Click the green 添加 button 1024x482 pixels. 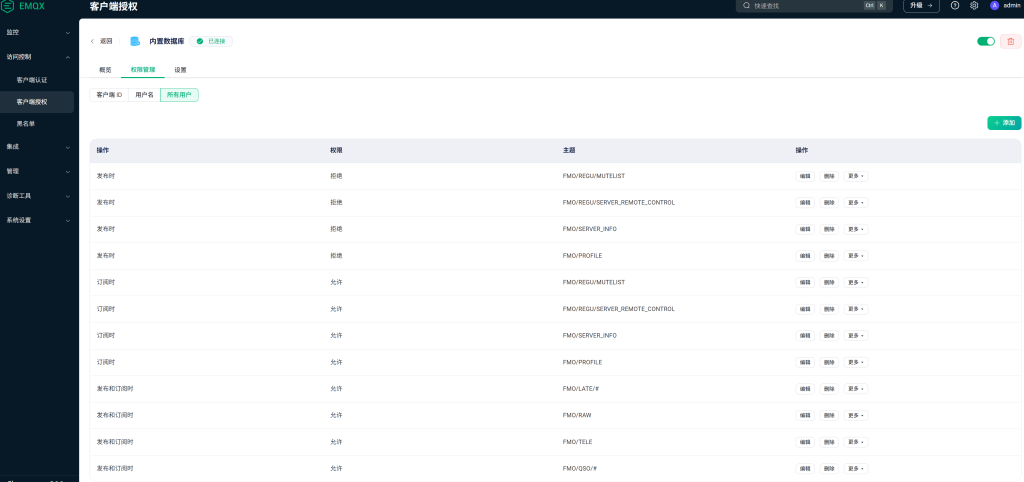coord(1004,123)
